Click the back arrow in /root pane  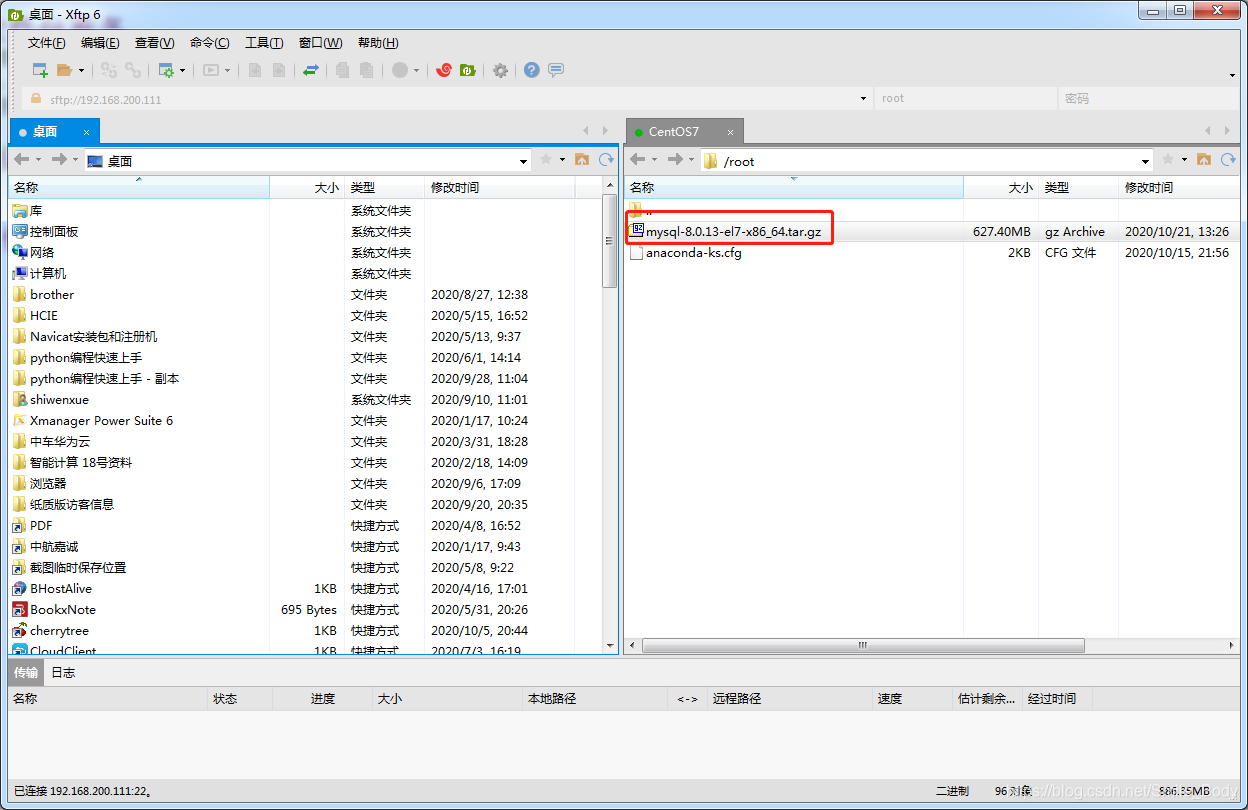coord(638,160)
